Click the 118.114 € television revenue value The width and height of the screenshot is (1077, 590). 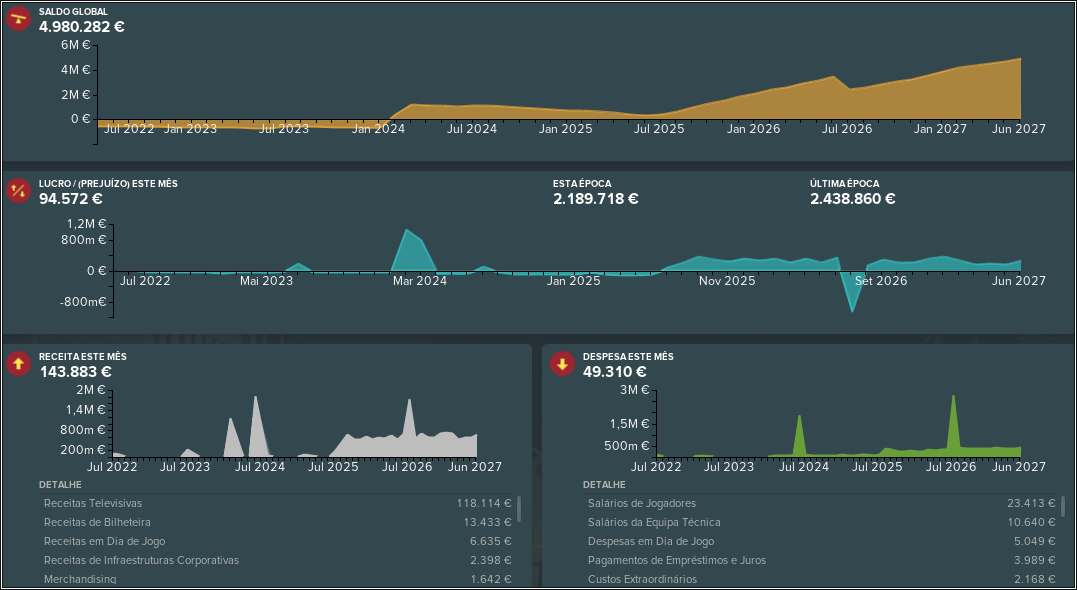(x=484, y=503)
